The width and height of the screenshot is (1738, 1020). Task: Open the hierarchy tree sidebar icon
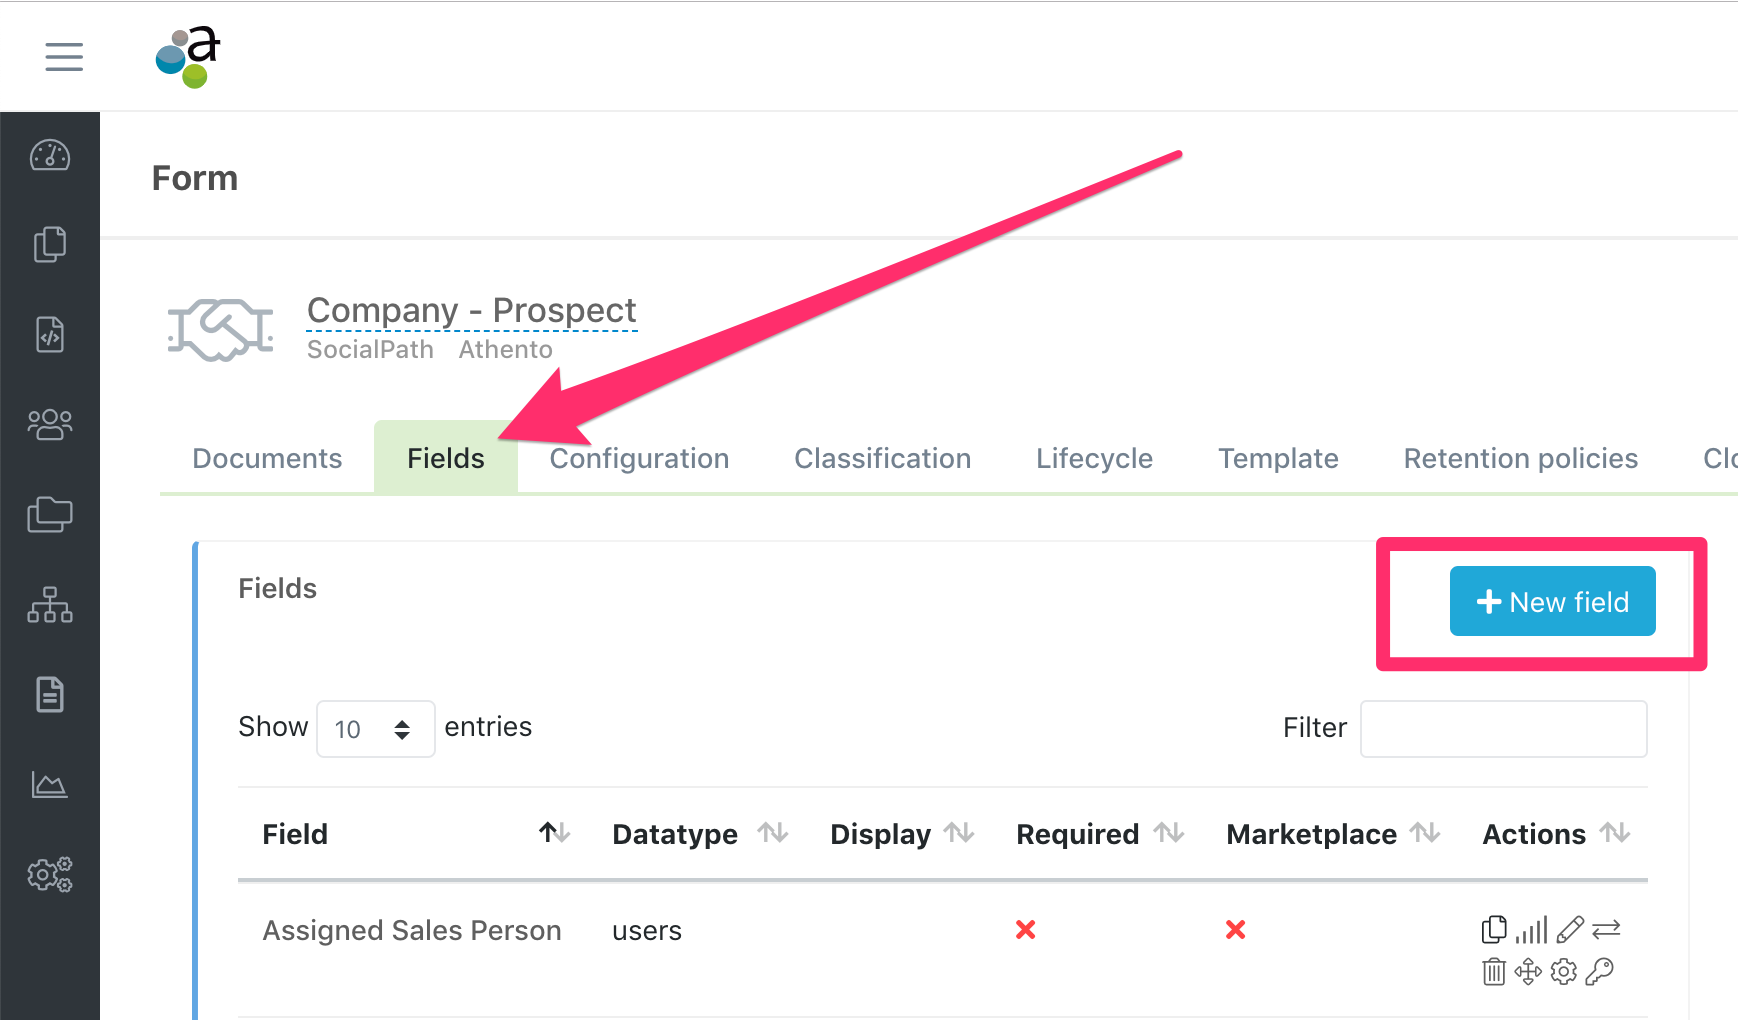pos(50,605)
